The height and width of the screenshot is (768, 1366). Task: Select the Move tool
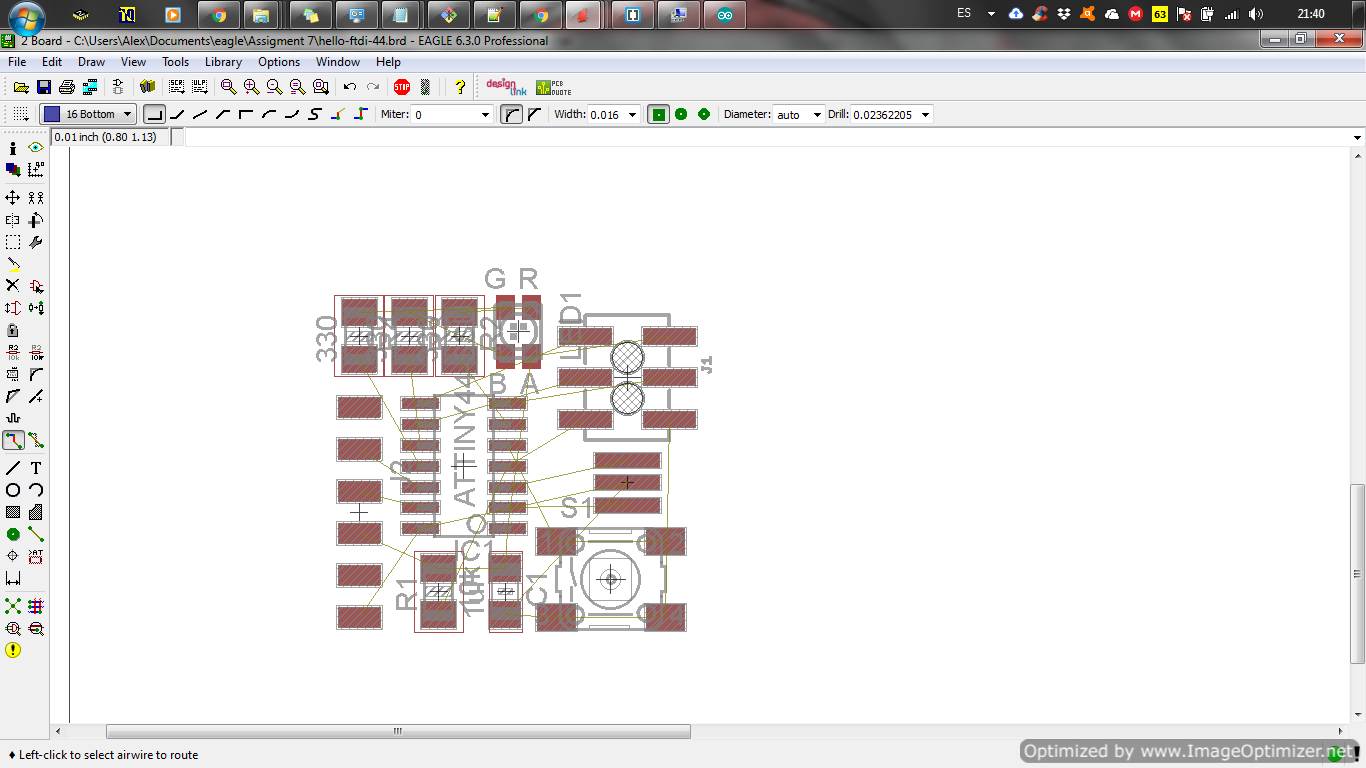(13, 198)
